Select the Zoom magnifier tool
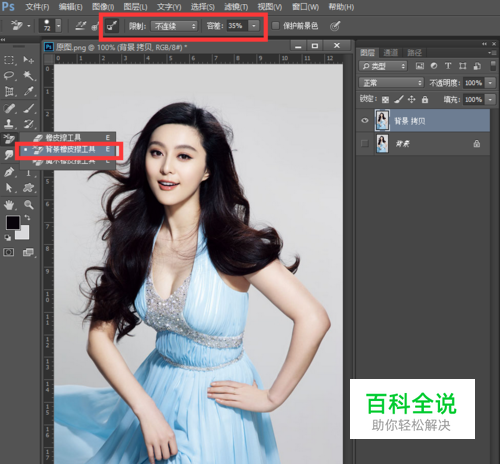This screenshot has height=464, width=500. coord(29,204)
